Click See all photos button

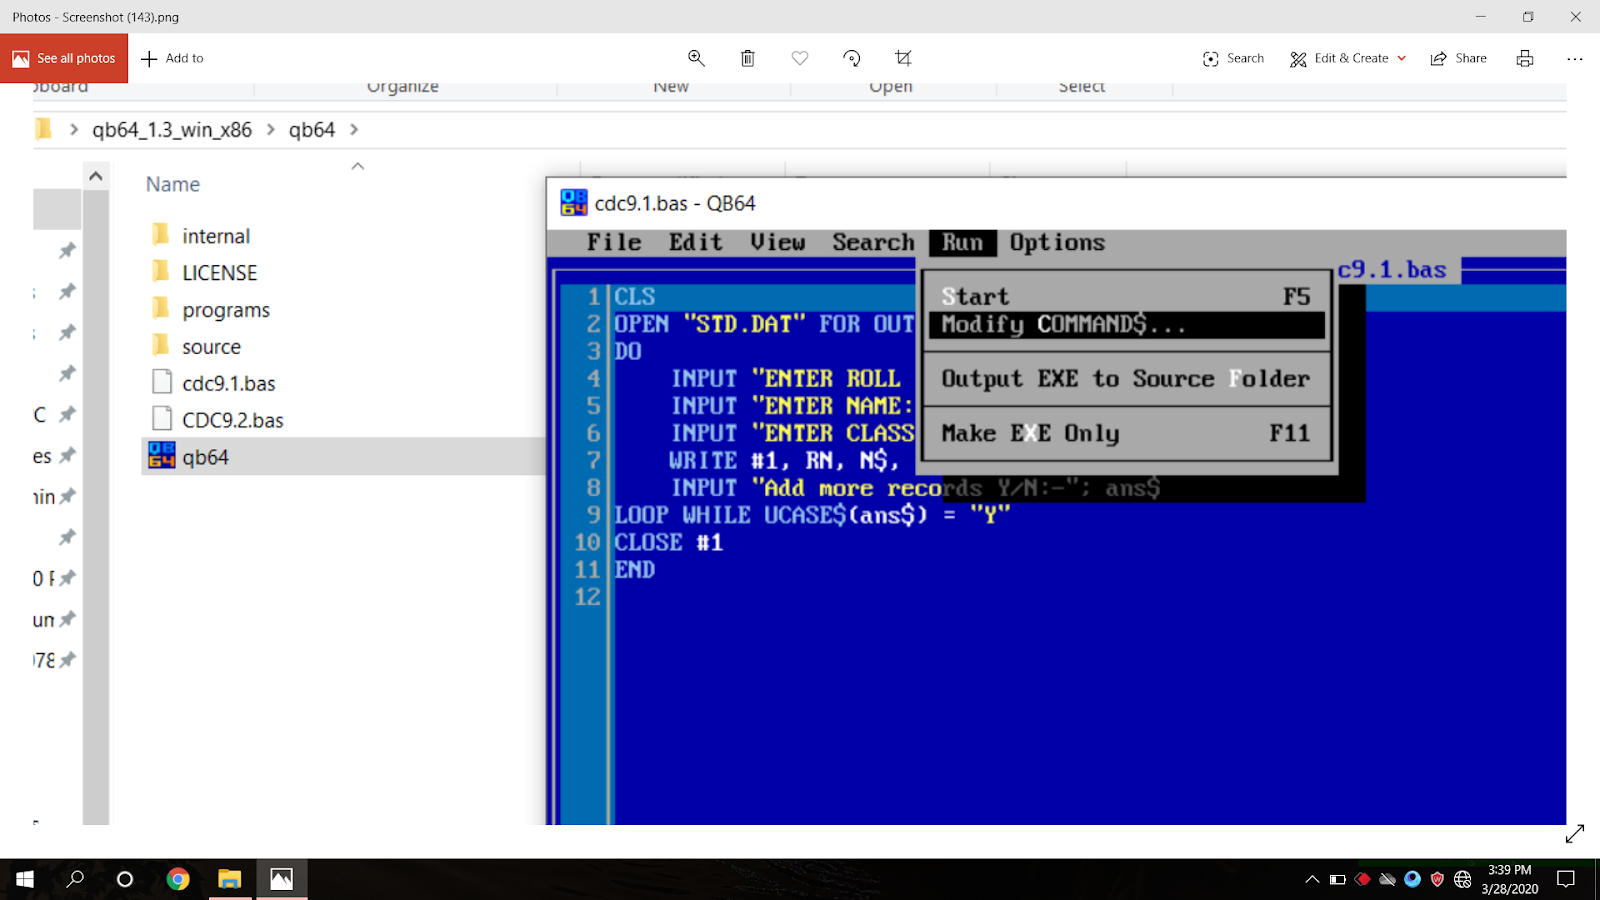pyautogui.click(x=64, y=58)
